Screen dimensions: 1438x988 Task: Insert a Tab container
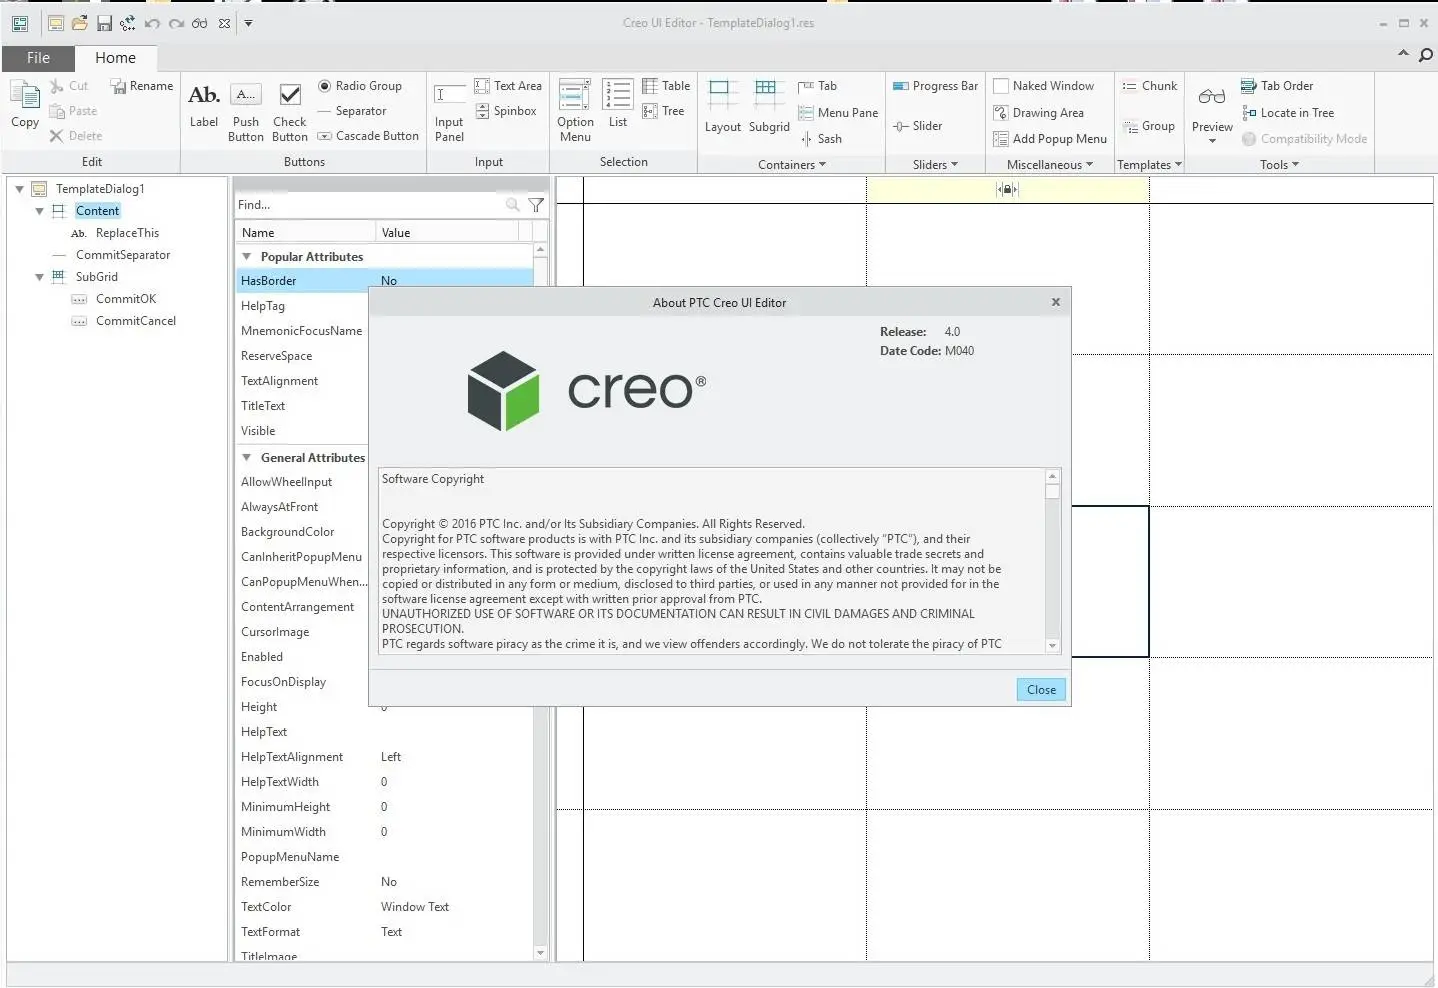pos(817,86)
